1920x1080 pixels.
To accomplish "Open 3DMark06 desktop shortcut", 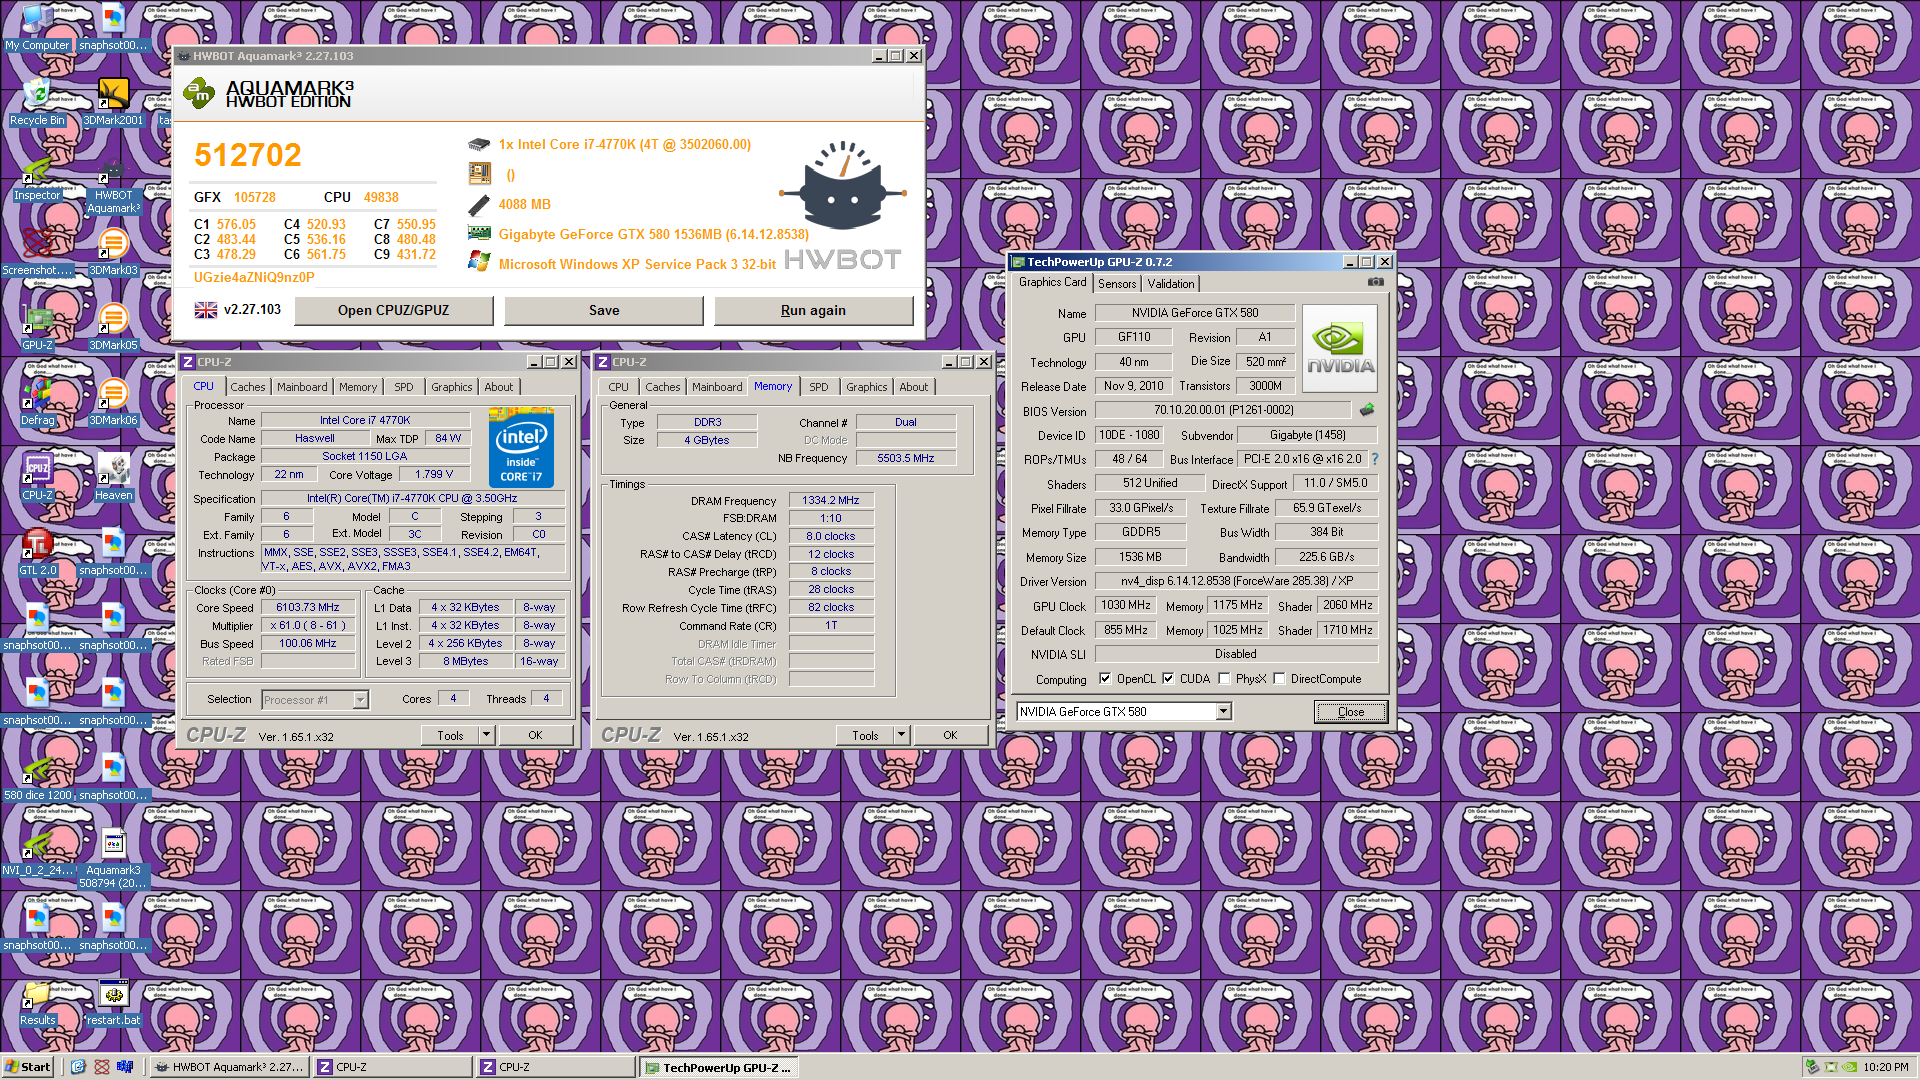I will [113, 402].
